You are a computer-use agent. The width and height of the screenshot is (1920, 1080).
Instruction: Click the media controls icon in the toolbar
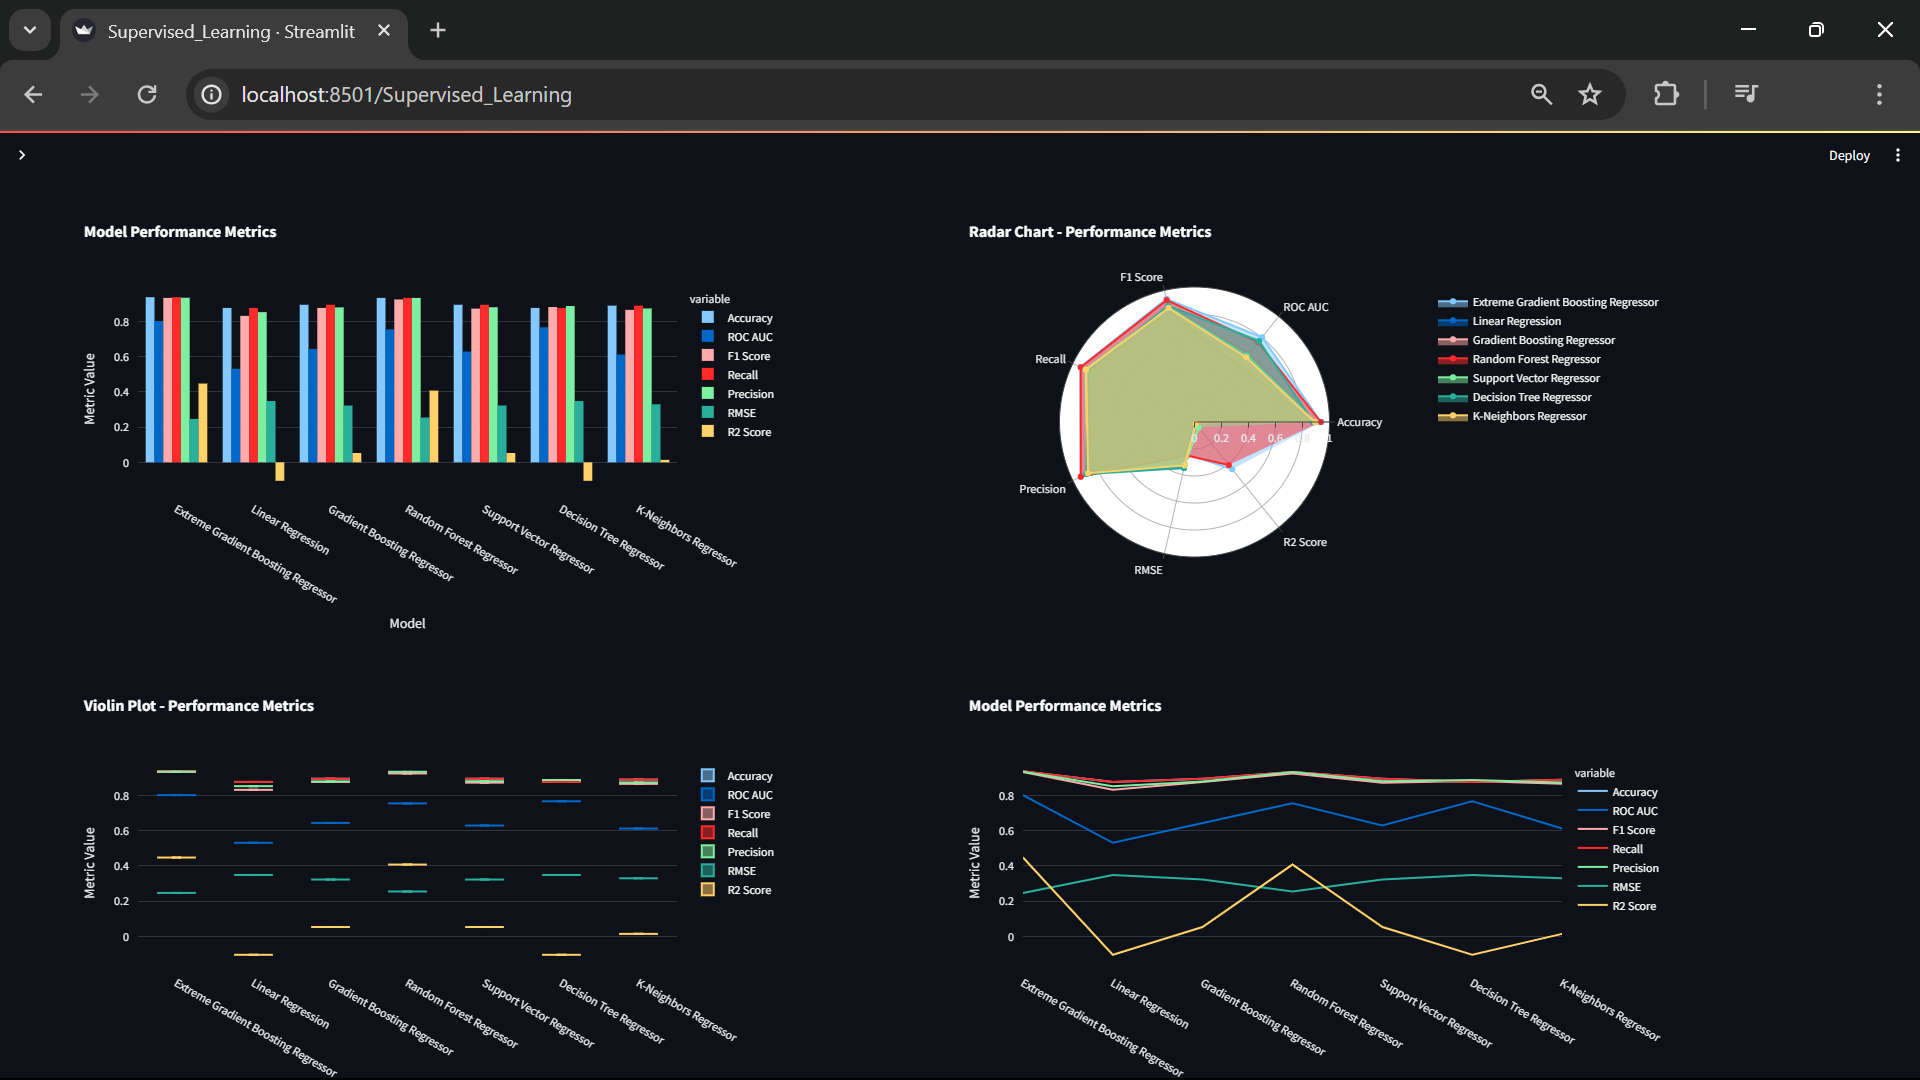[1745, 94]
